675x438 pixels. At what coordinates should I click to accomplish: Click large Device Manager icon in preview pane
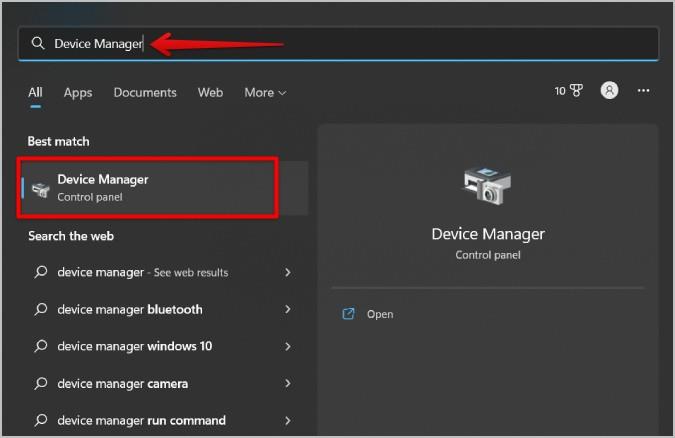tap(487, 185)
